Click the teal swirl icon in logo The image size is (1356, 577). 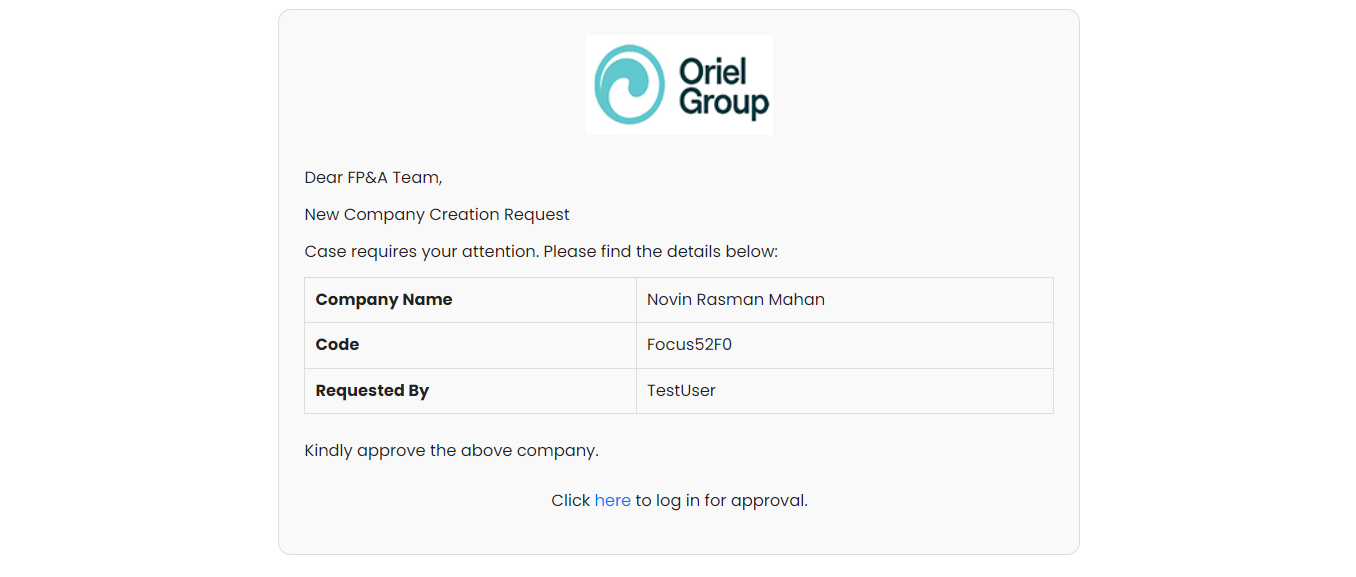pos(629,85)
